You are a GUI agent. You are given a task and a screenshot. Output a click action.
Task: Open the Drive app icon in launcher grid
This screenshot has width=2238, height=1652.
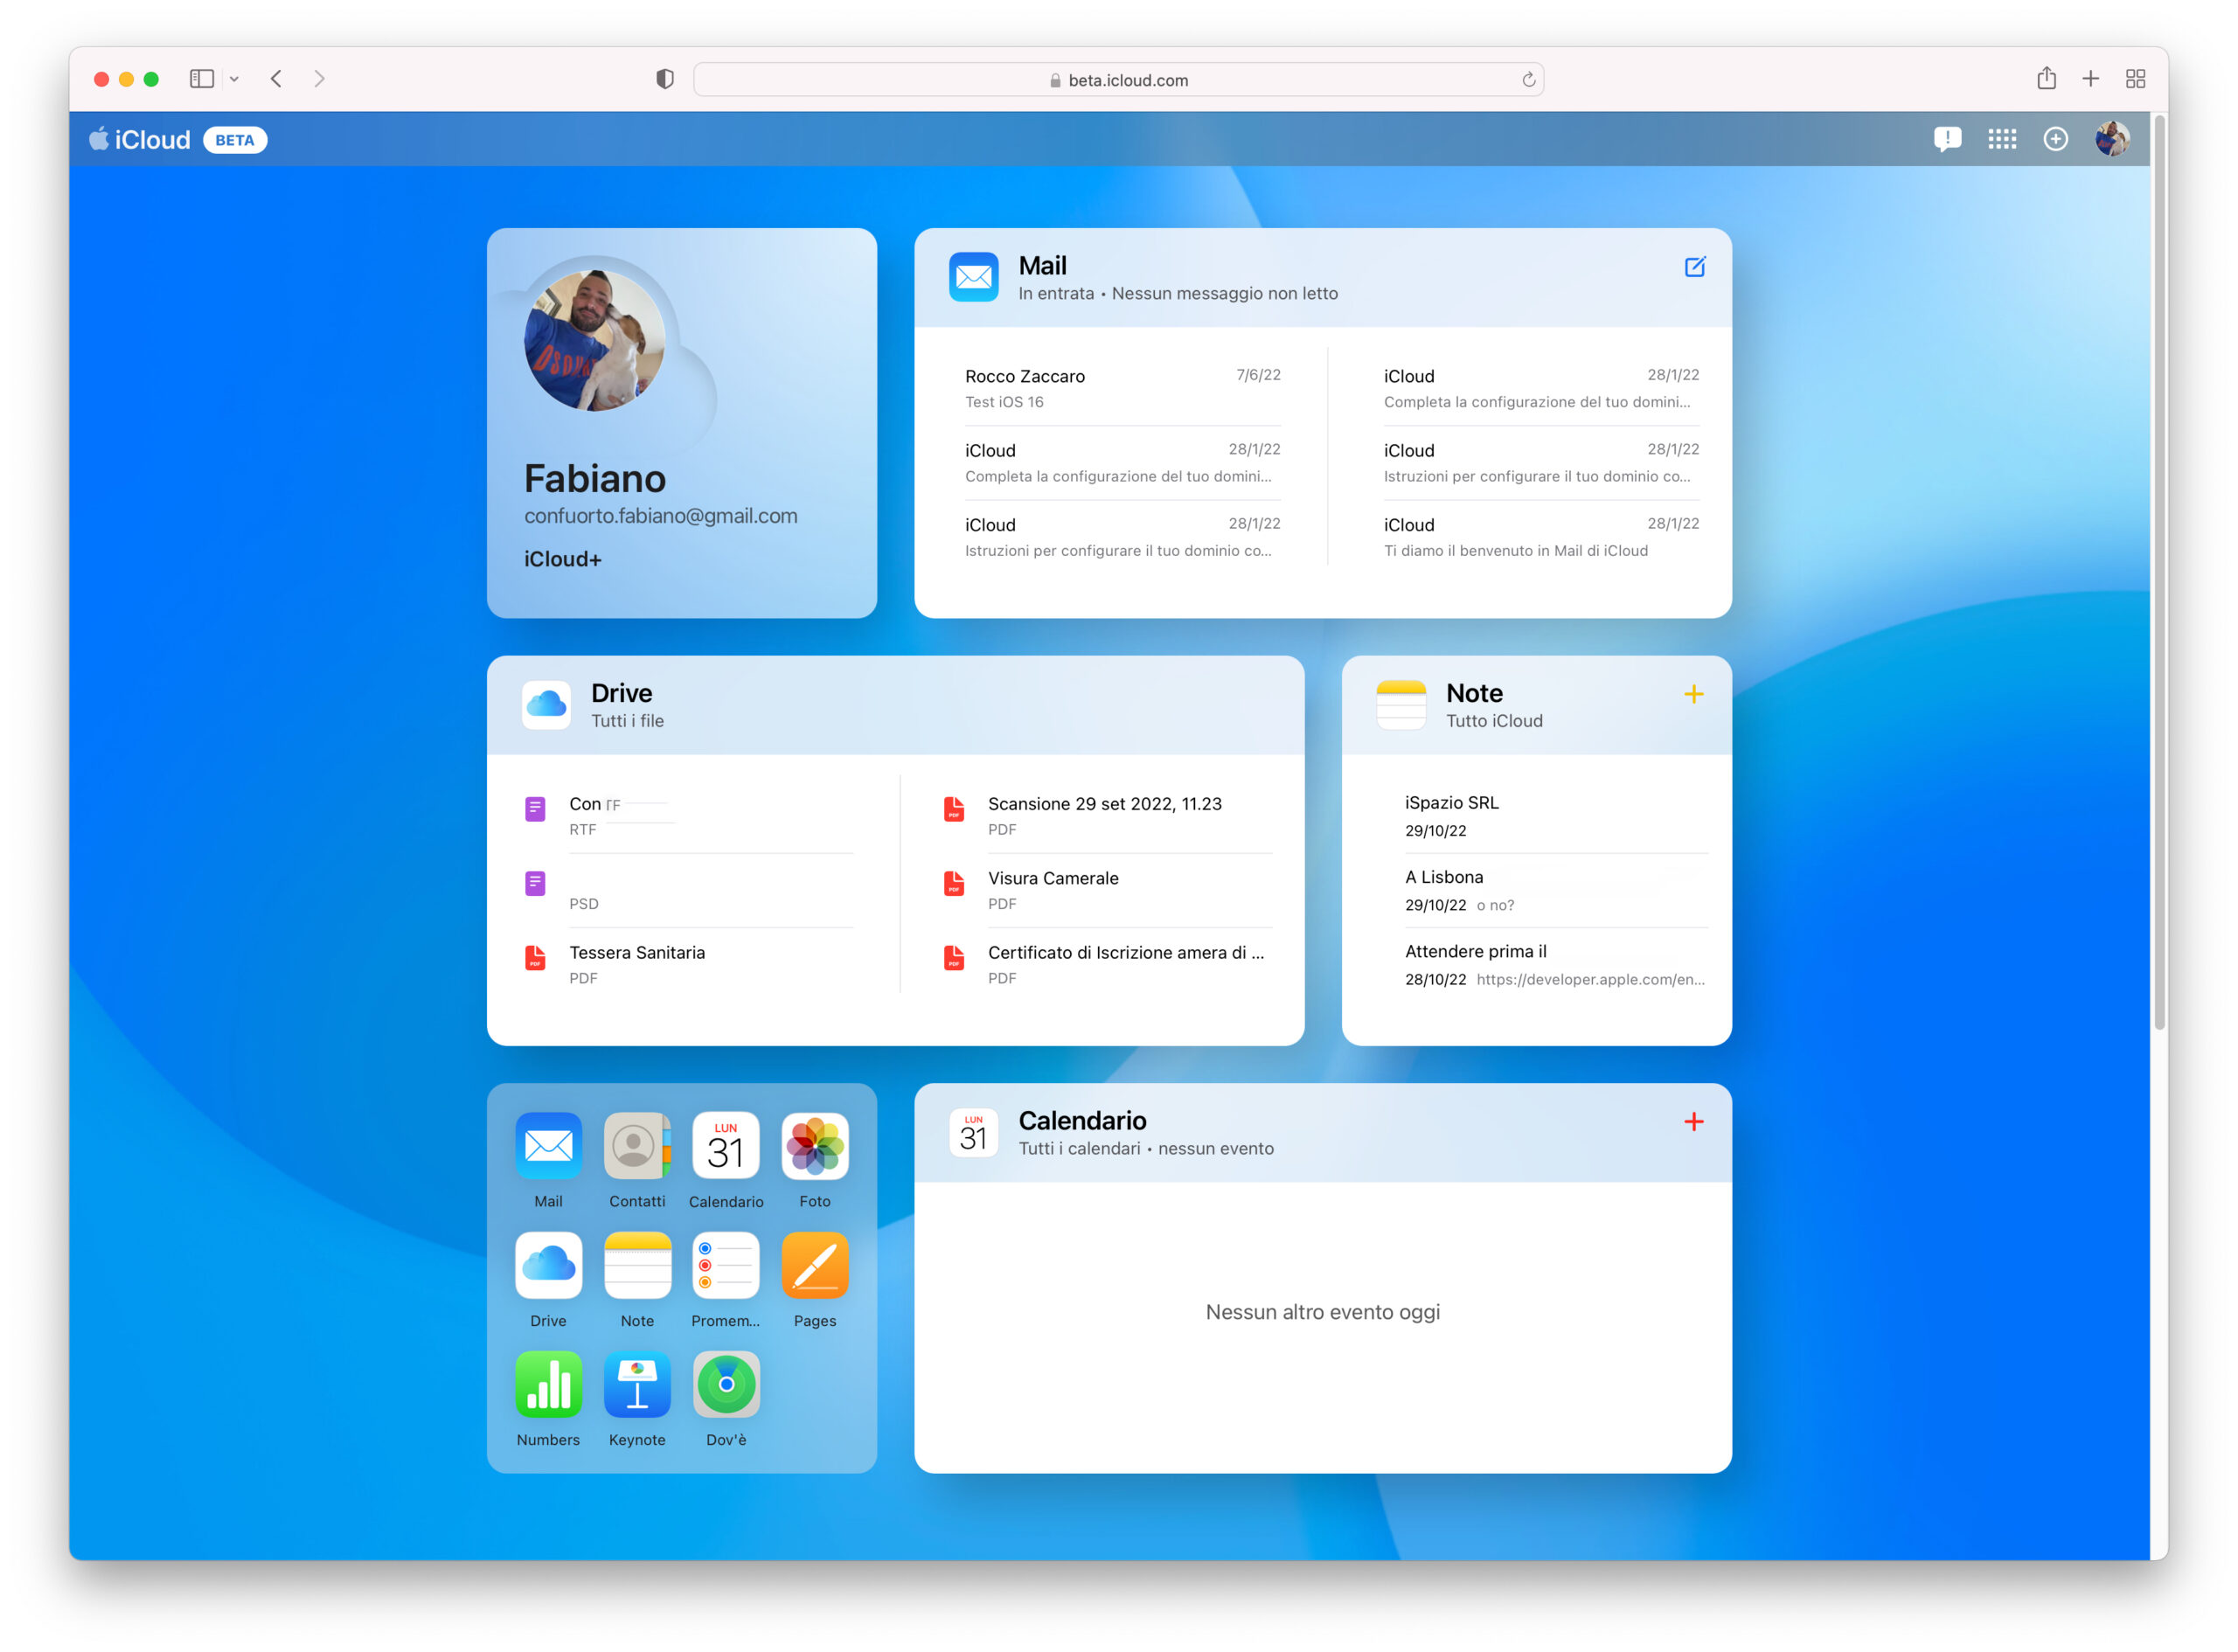click(x=548, y=1265)
